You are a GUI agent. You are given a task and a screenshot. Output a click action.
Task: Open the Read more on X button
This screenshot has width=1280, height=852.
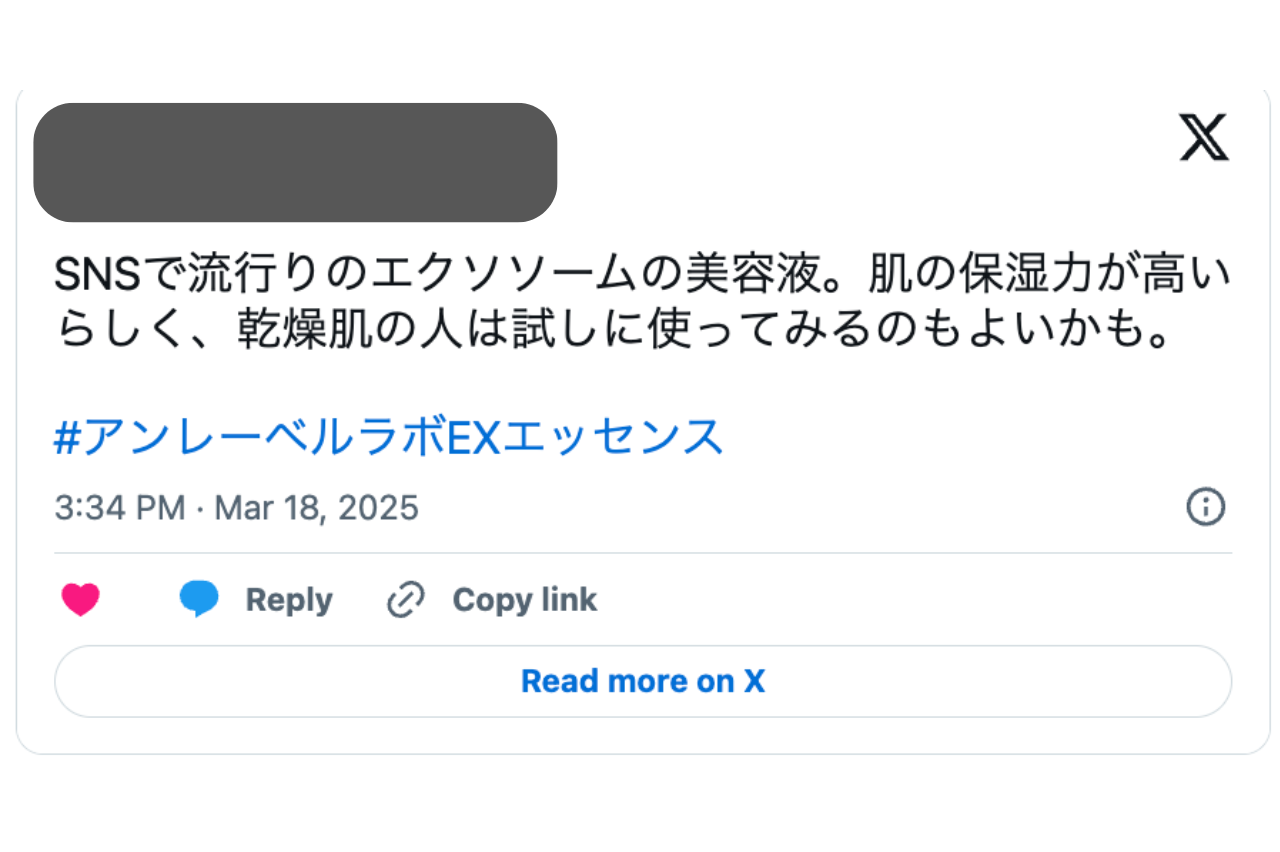pyautogui.click(x=643, y=681)
